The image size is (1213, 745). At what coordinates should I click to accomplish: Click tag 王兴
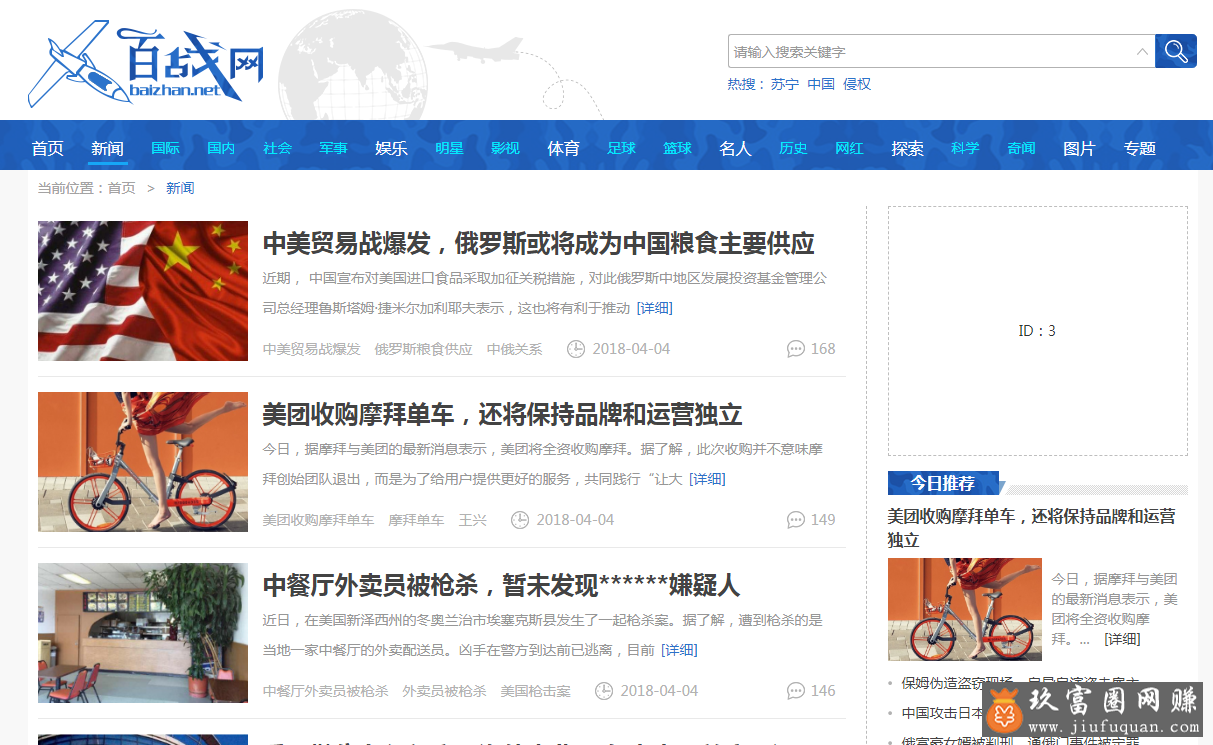[x=473, y=520]
